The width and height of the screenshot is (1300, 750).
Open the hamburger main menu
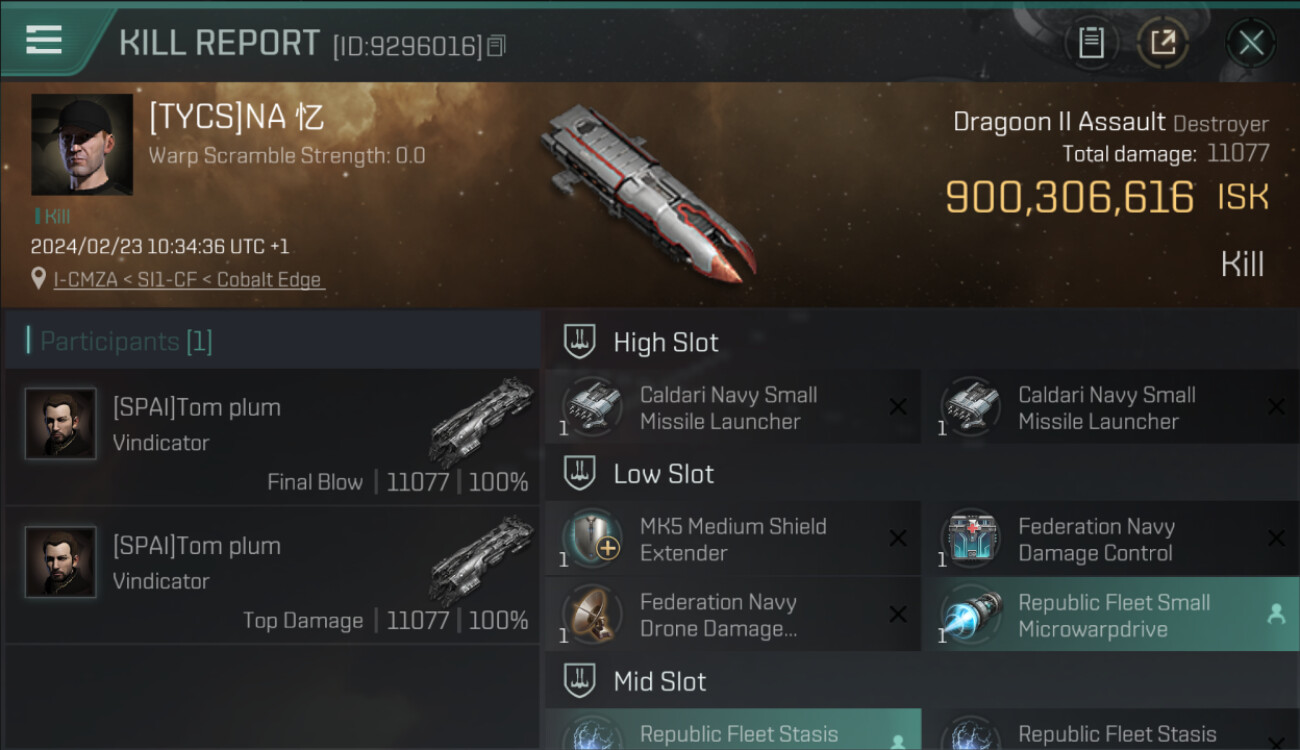point(43,40)
